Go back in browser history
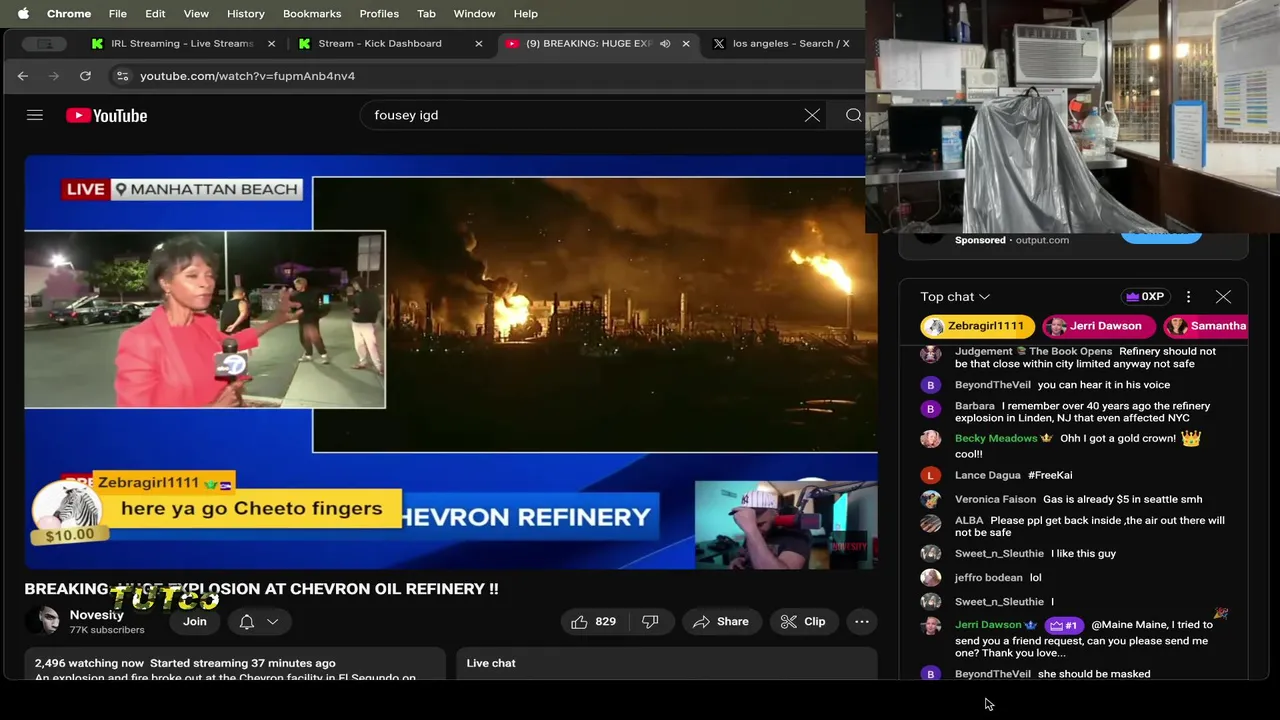The width and height of the screenshot is (1280, 720). click(x=23, y=76)
